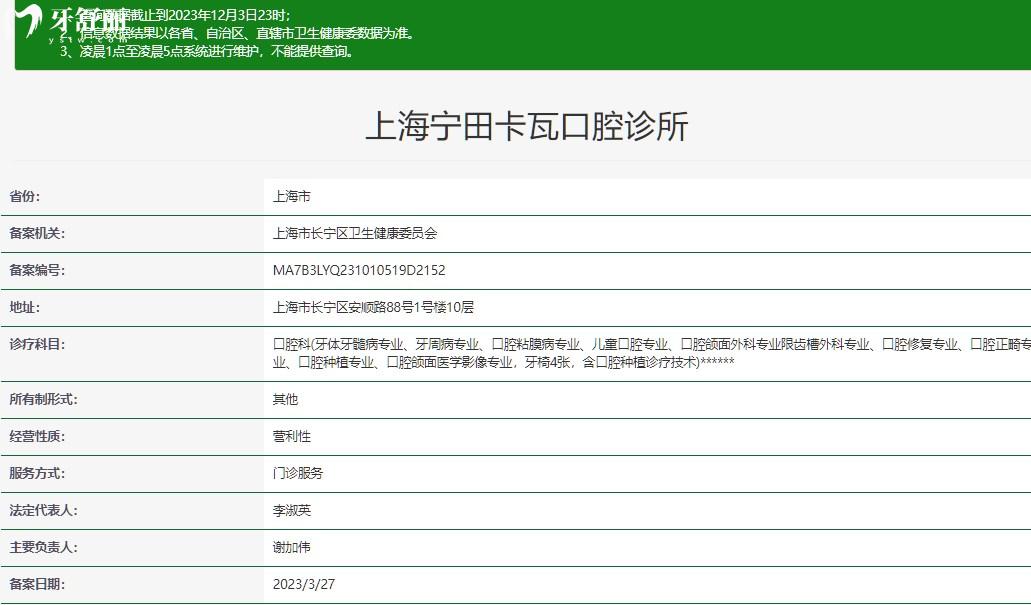Click the notice line mentioning 2023年12月3日23时
The image size is (1031, 605).
176,15
